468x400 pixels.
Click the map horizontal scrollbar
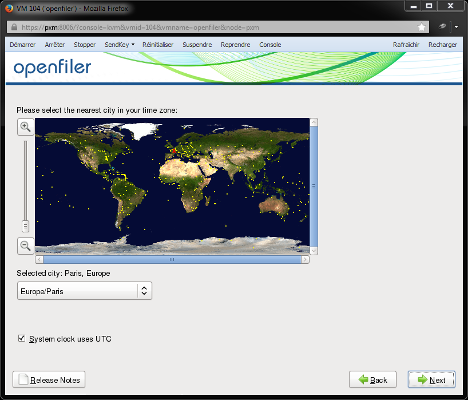(x=172, y=259)
